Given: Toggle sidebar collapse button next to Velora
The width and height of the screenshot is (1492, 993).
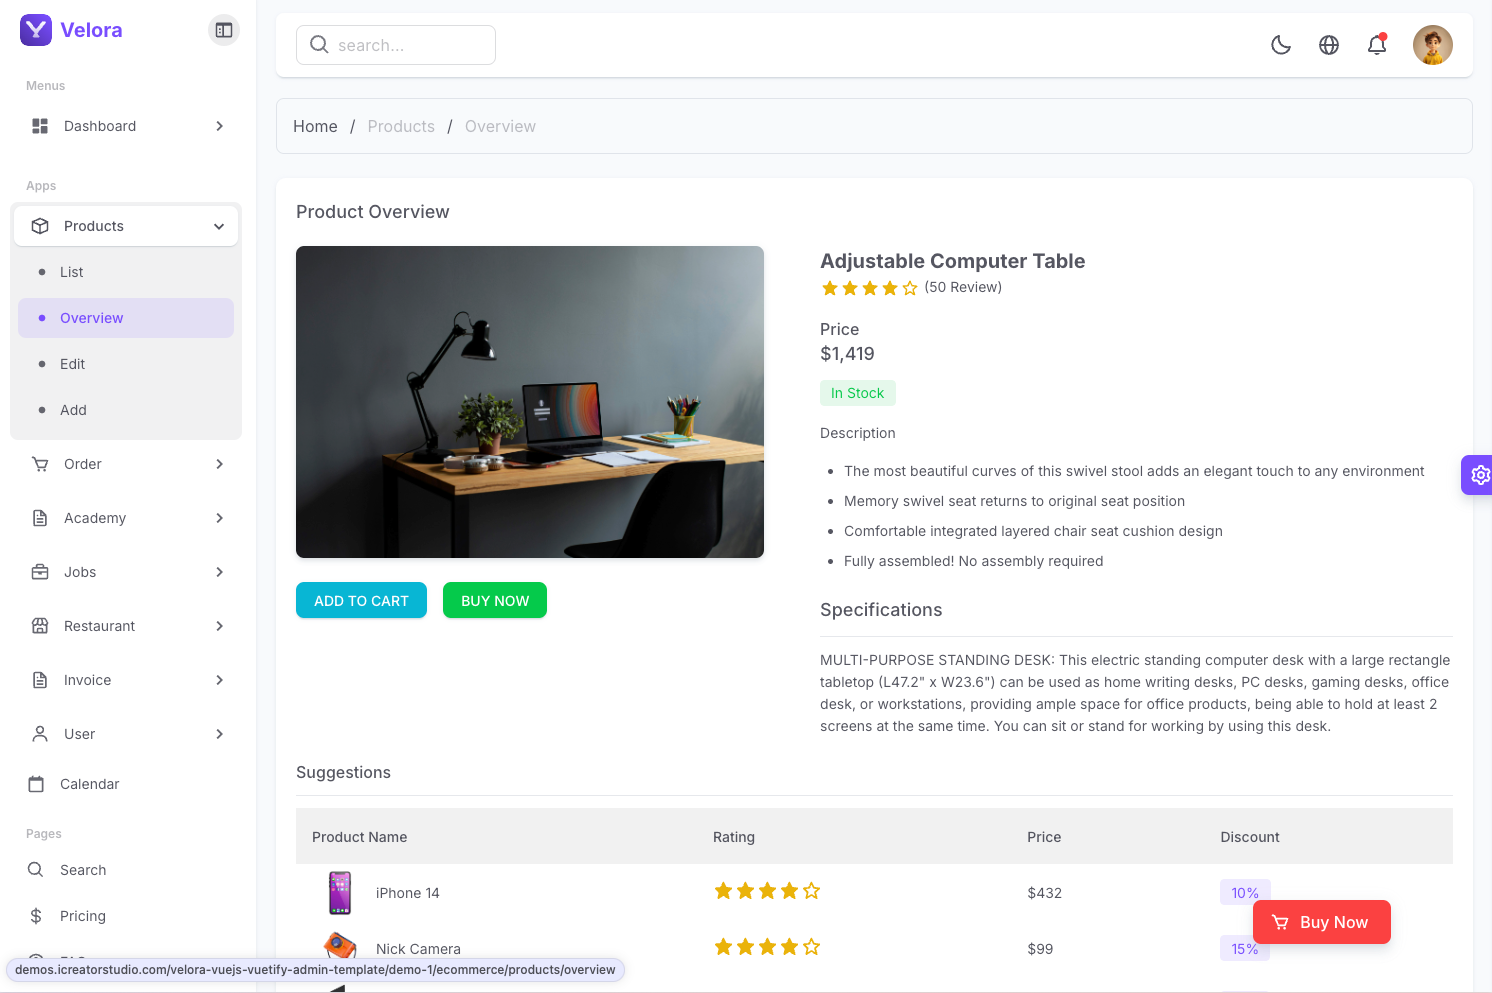Looking at the screenshot, I should [x=224, y=30].
